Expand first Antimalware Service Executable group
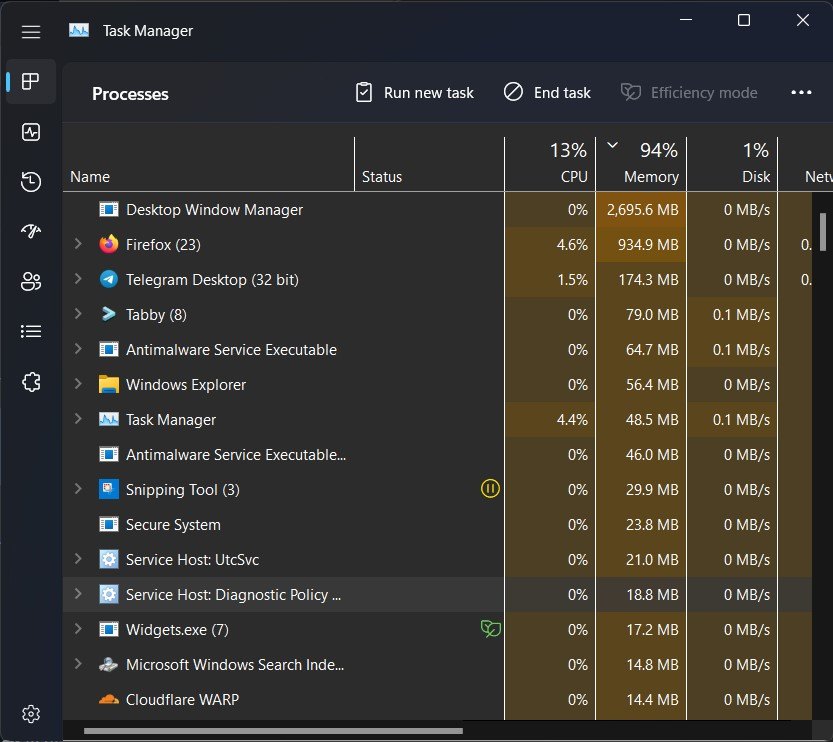 point(78,349)
